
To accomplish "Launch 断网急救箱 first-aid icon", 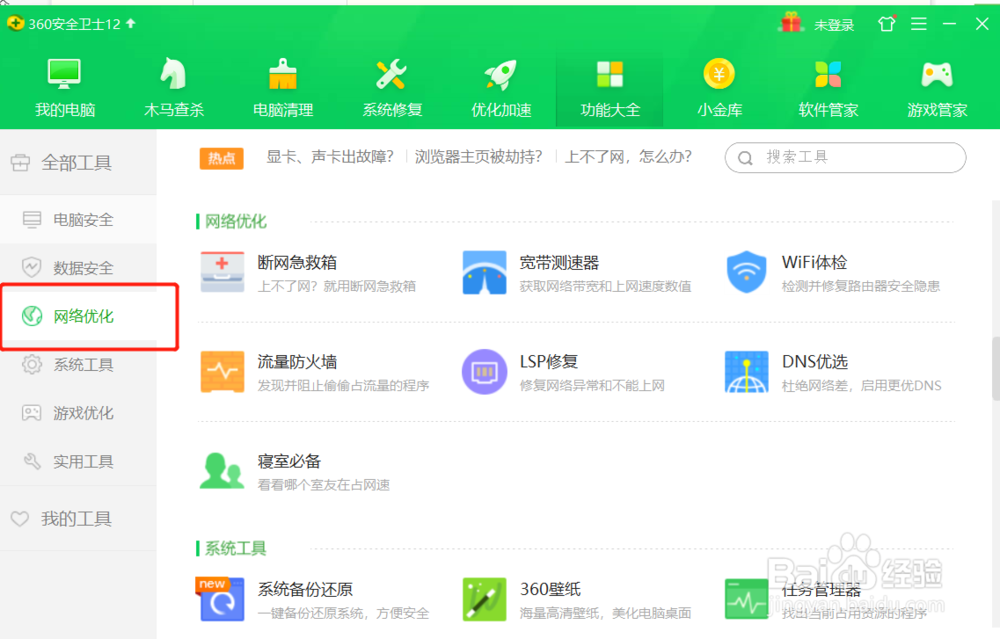I will [222, 272].
